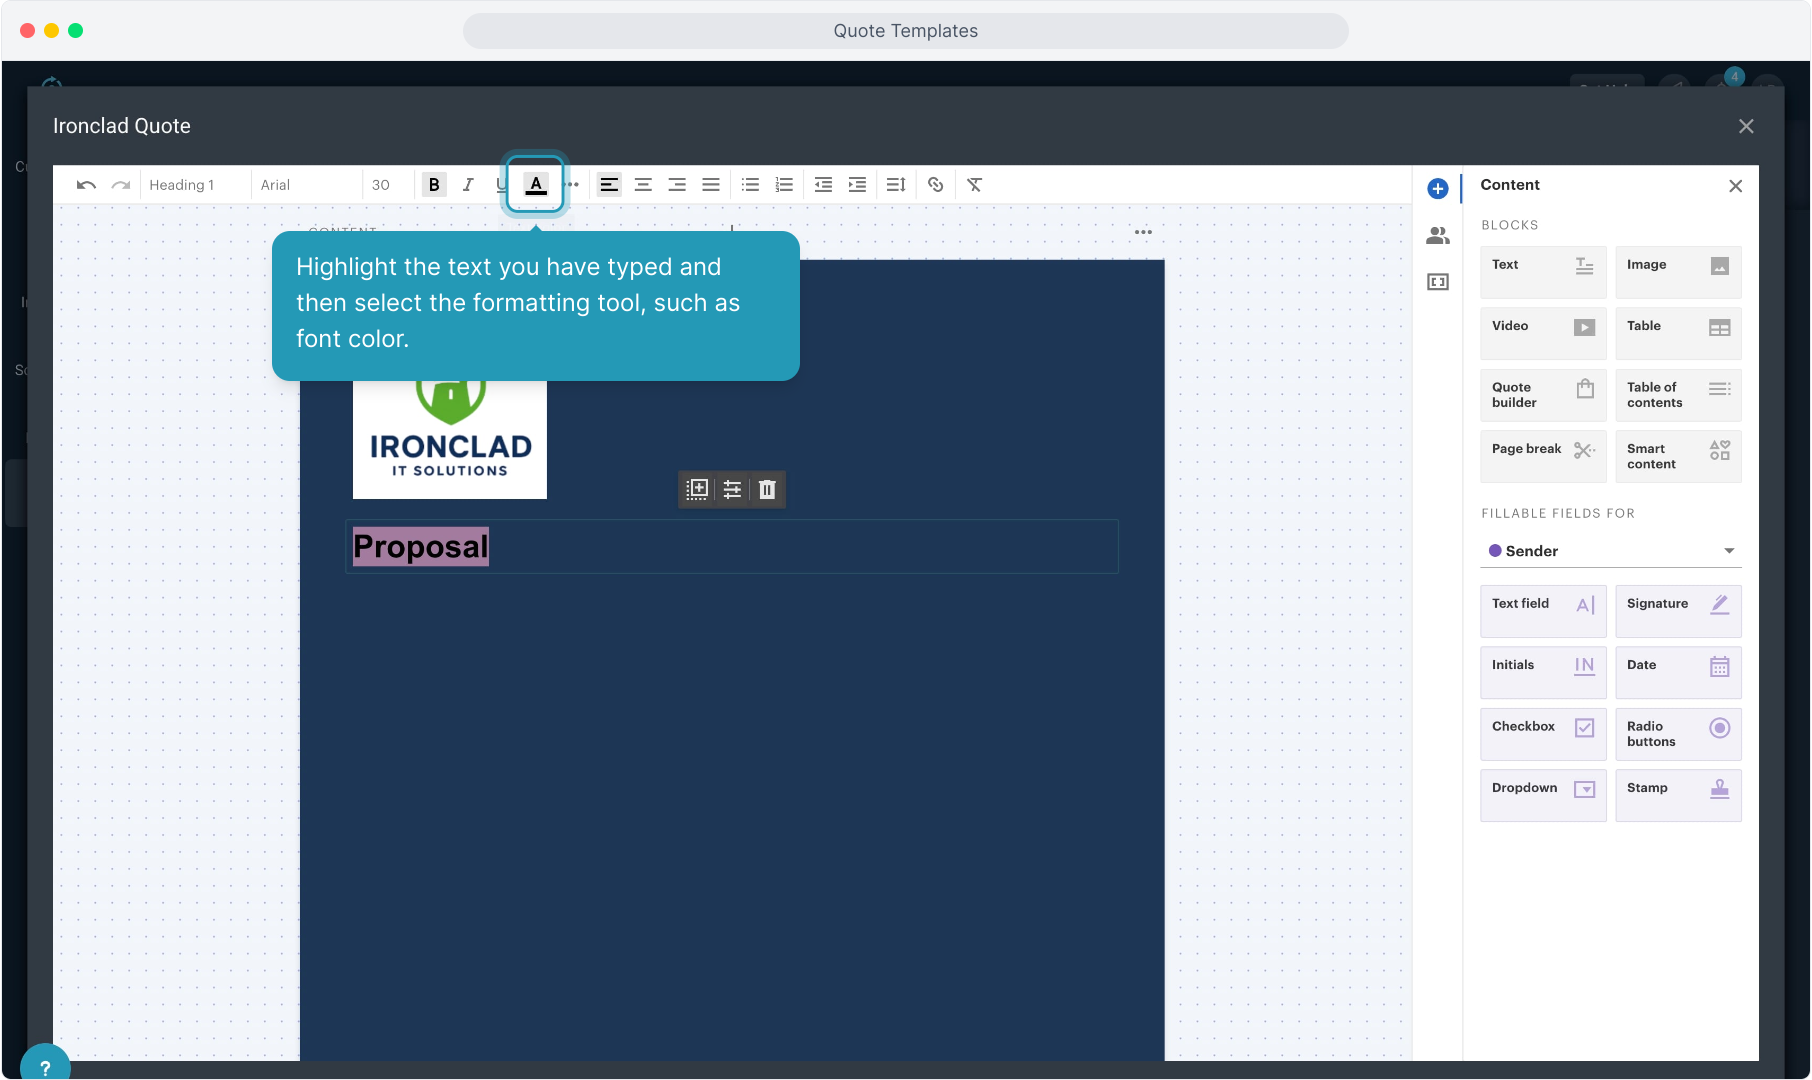Decrease the text indent
Image resolution: width=1812 pixels, height=1080 pixels.
click(x=823, y=185)
